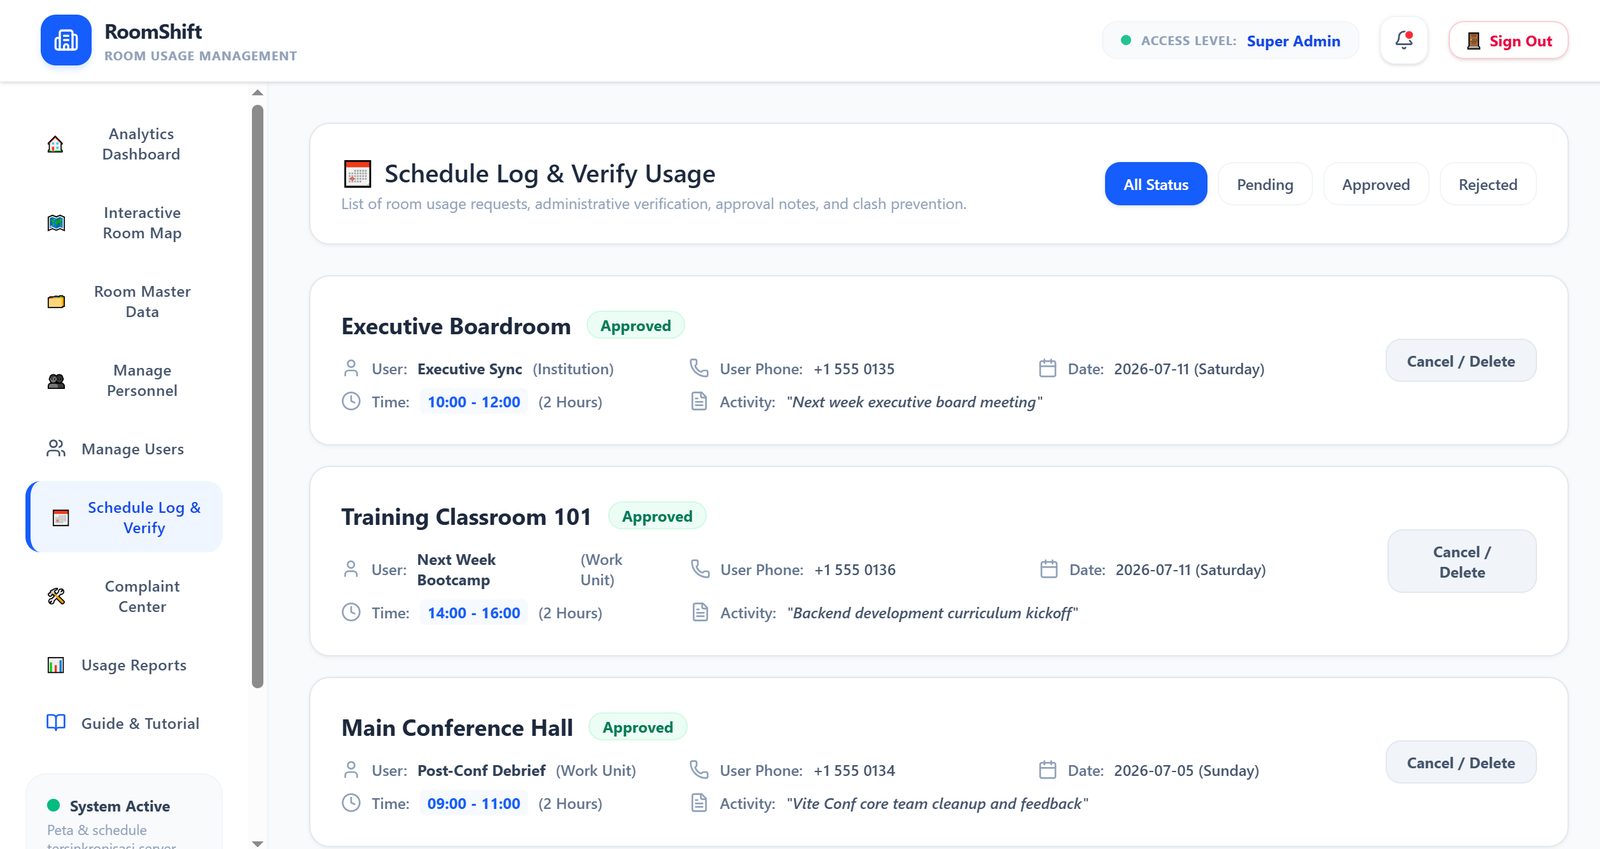Screen dimensions: 1600x849
Task: Click the user icon beside Post-Conf Debrief
Action: [351, 770]
